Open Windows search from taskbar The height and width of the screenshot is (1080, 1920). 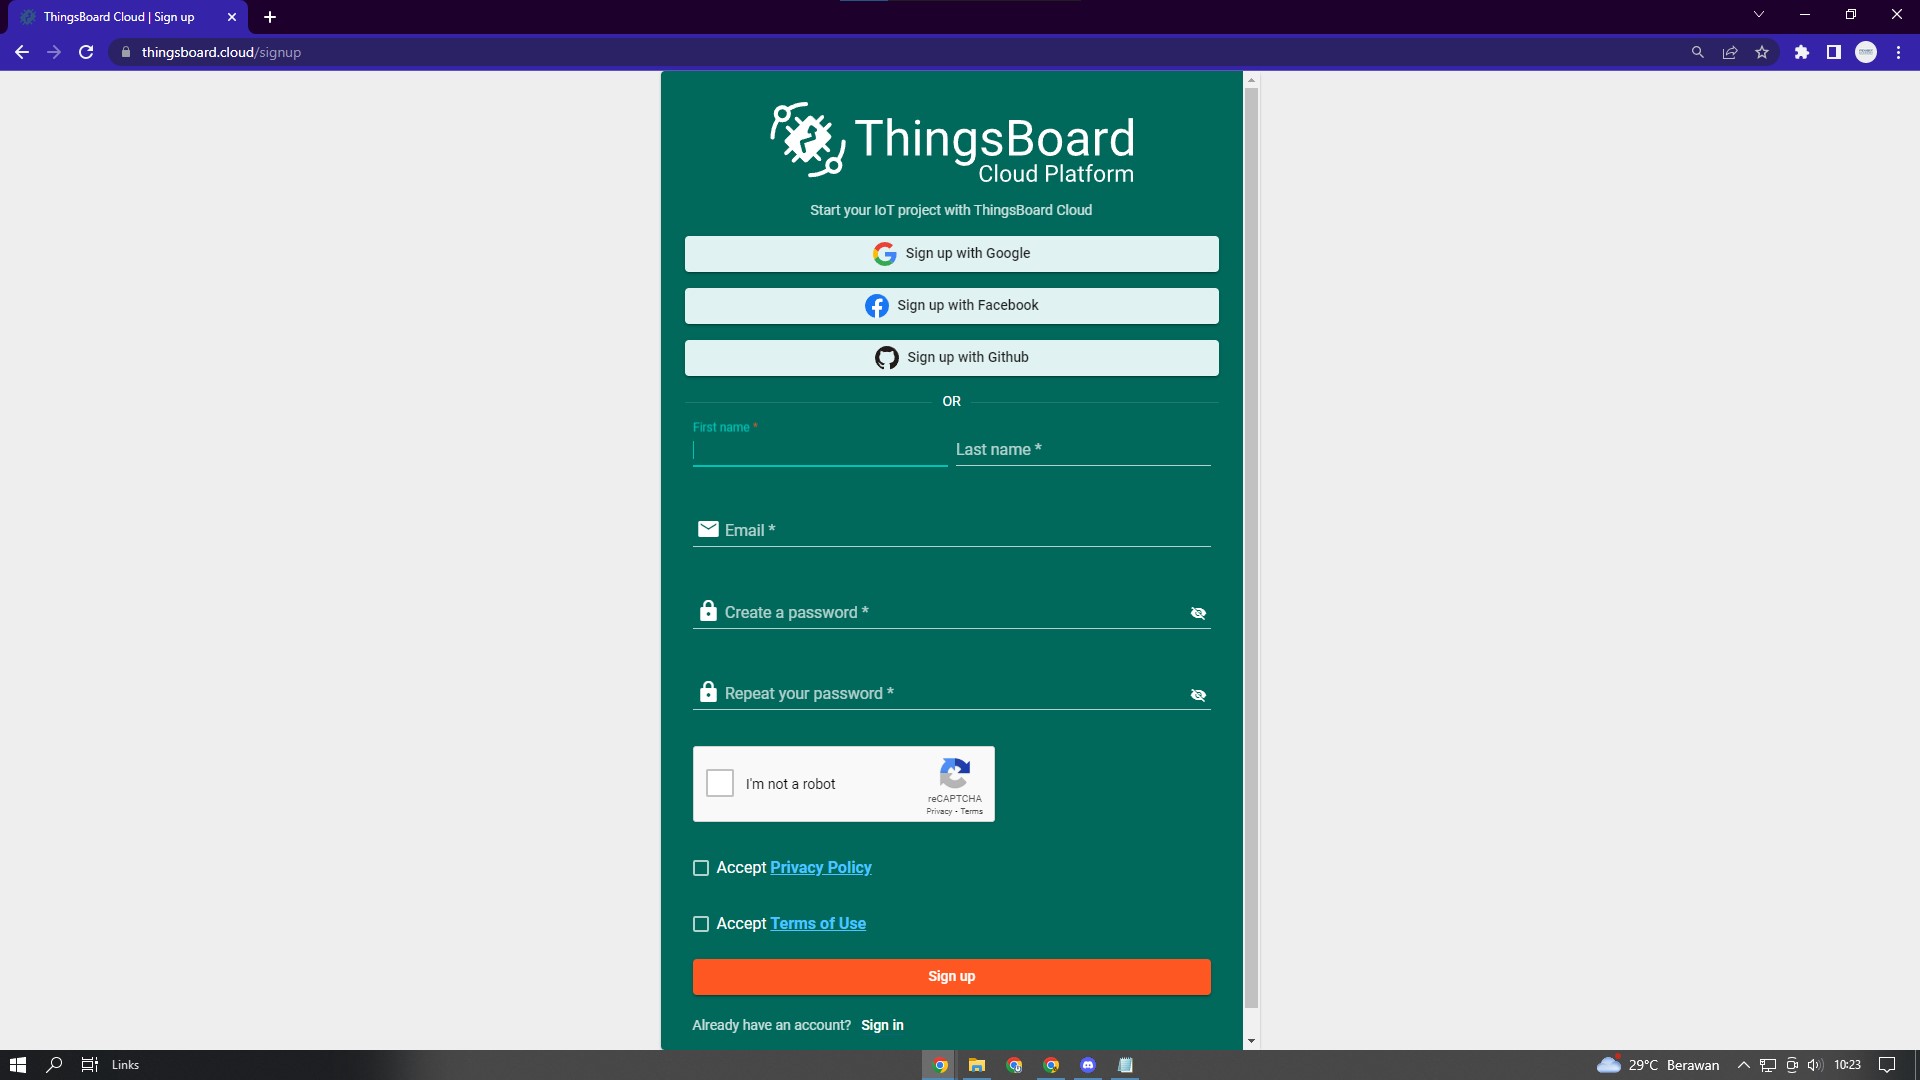pos(55,1065)
